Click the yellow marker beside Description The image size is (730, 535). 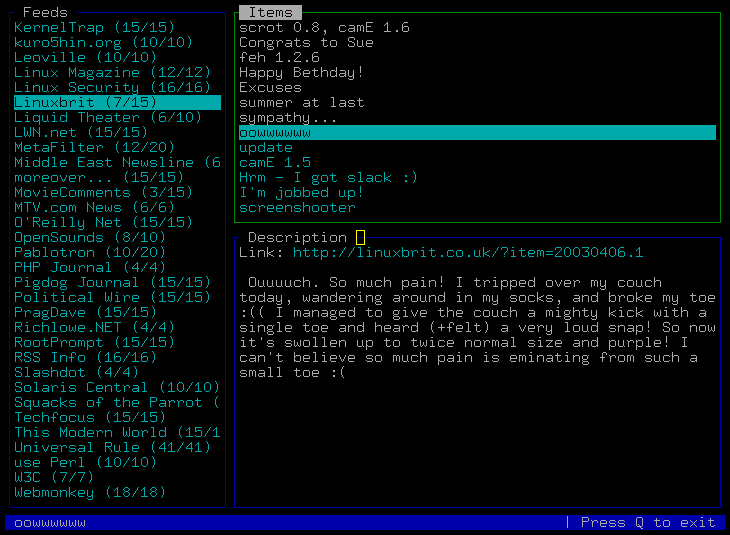tap(360, 237)
